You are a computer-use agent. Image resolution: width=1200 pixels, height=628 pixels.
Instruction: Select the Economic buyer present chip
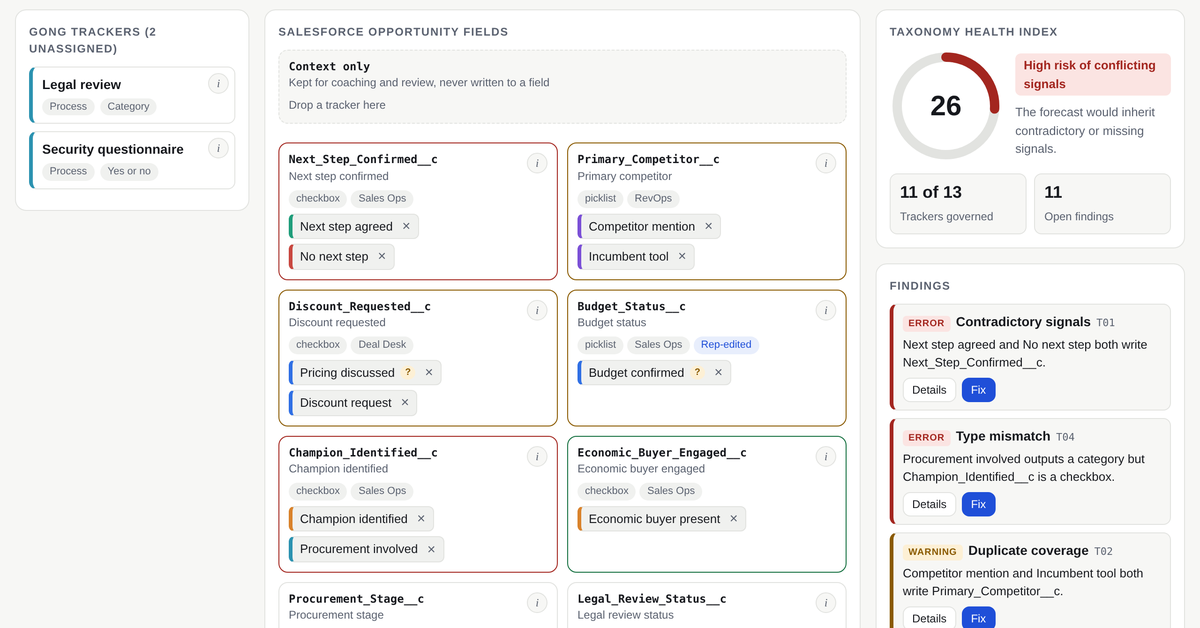click(x=662, y=518)
